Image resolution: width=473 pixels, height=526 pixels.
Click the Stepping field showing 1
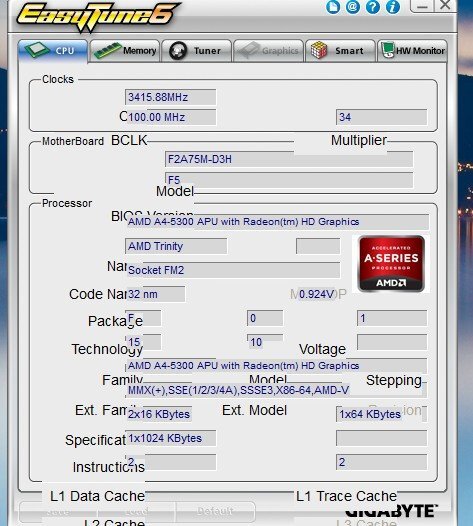392,318
